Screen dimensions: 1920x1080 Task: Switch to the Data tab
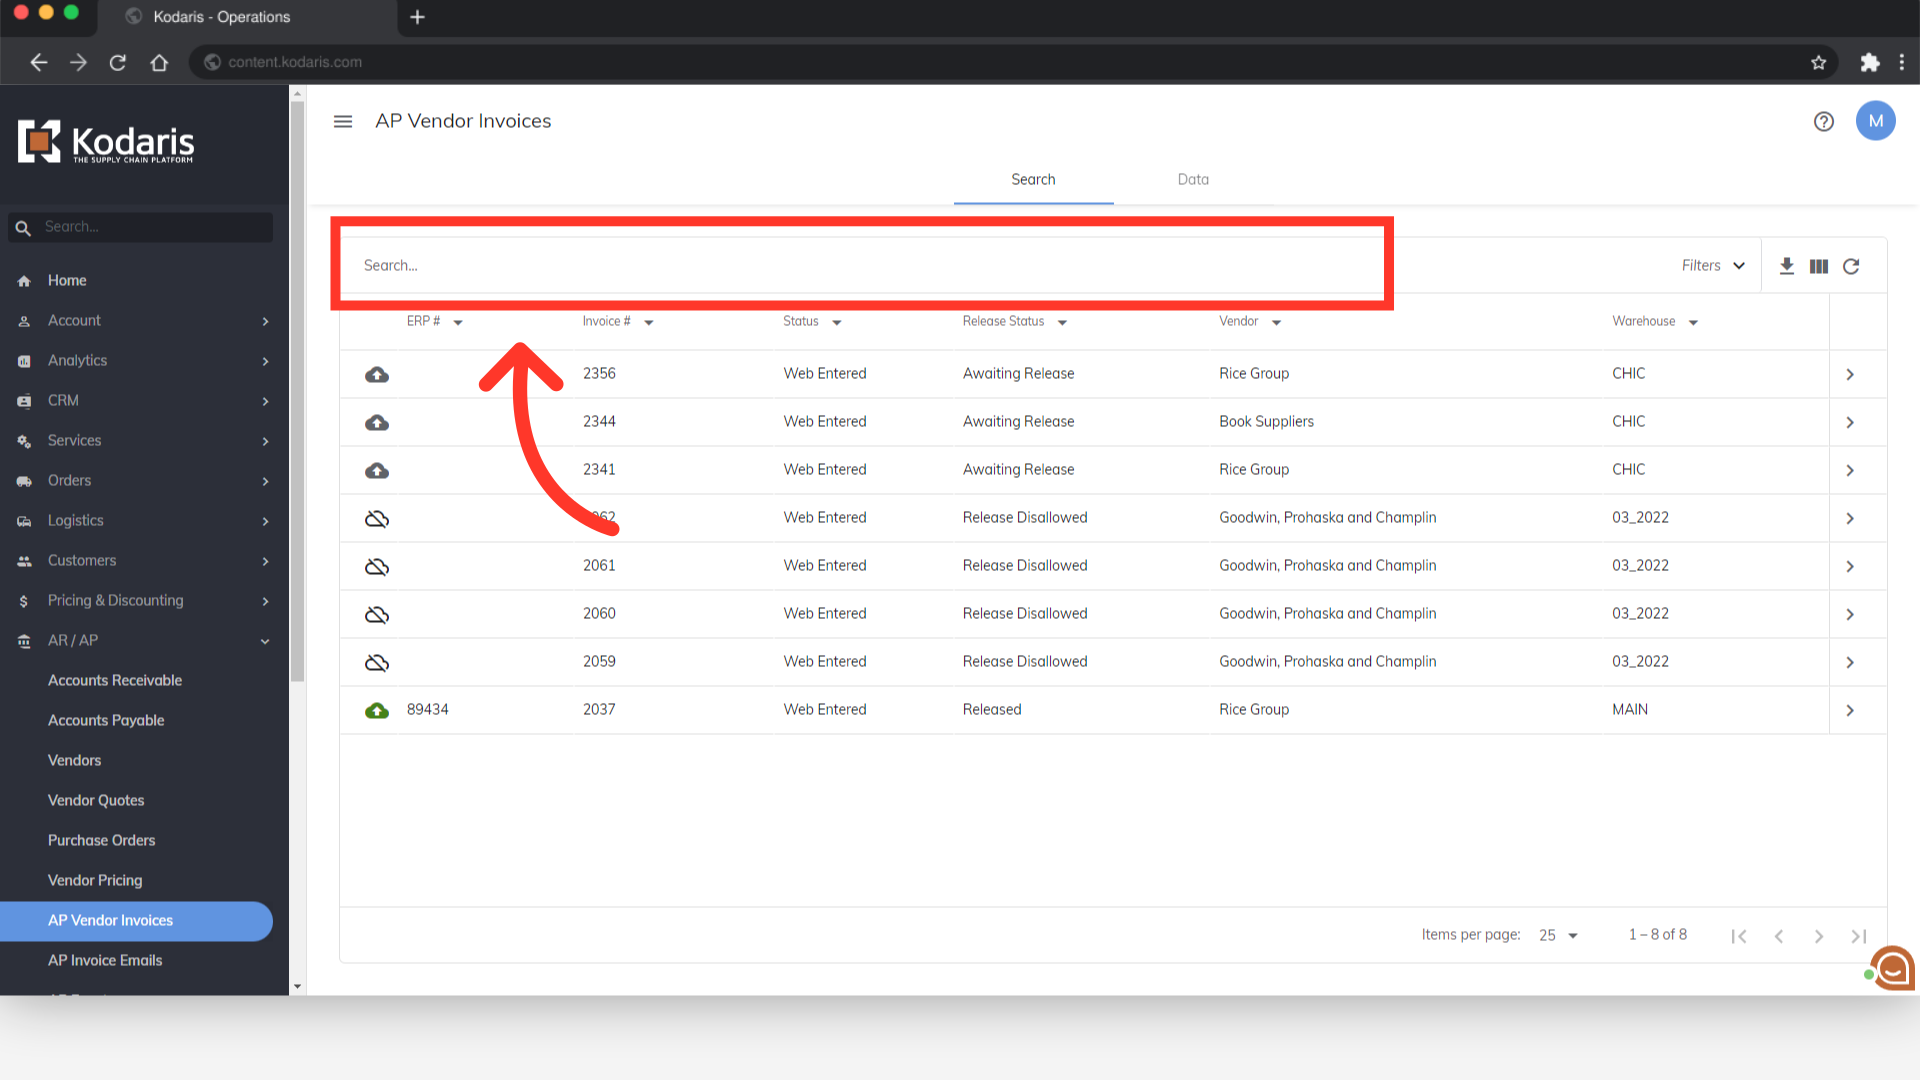[1193, 180]
